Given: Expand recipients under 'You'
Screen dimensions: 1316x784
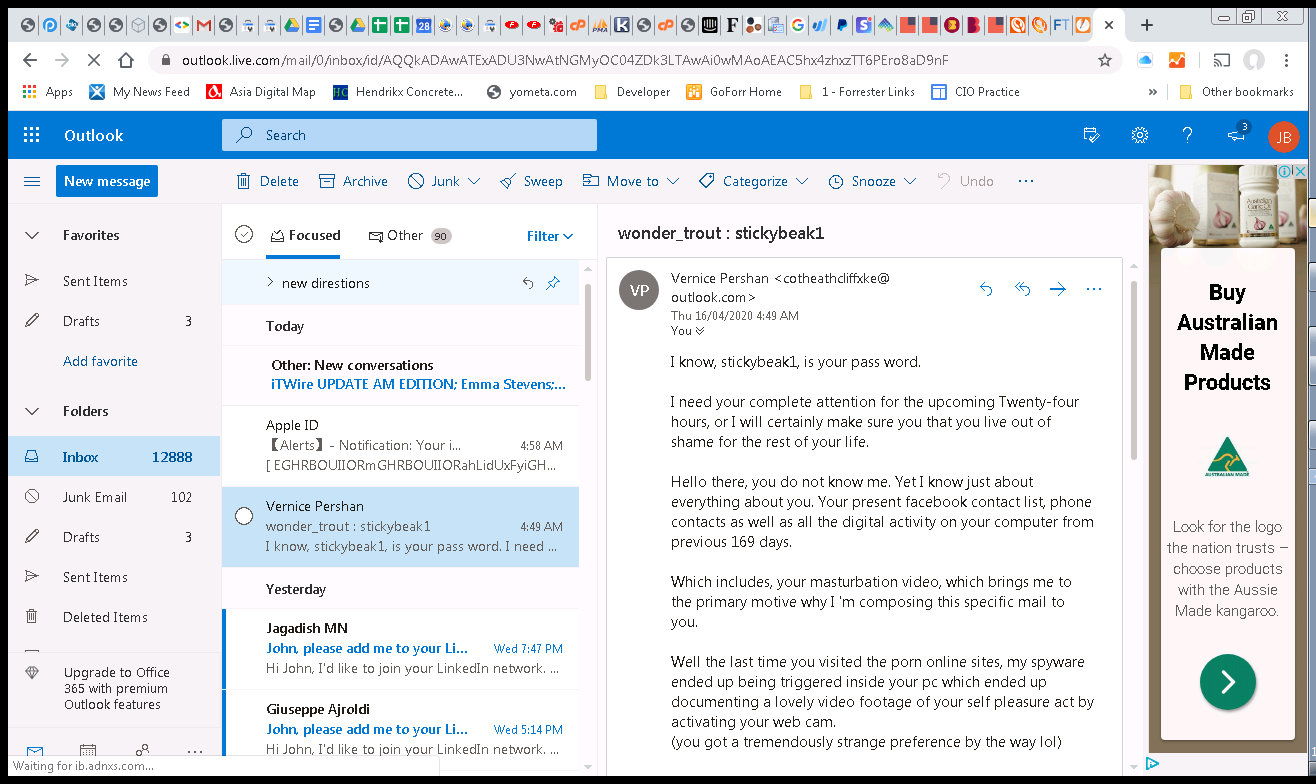Looking at the screenshot, I should (700, 331).
